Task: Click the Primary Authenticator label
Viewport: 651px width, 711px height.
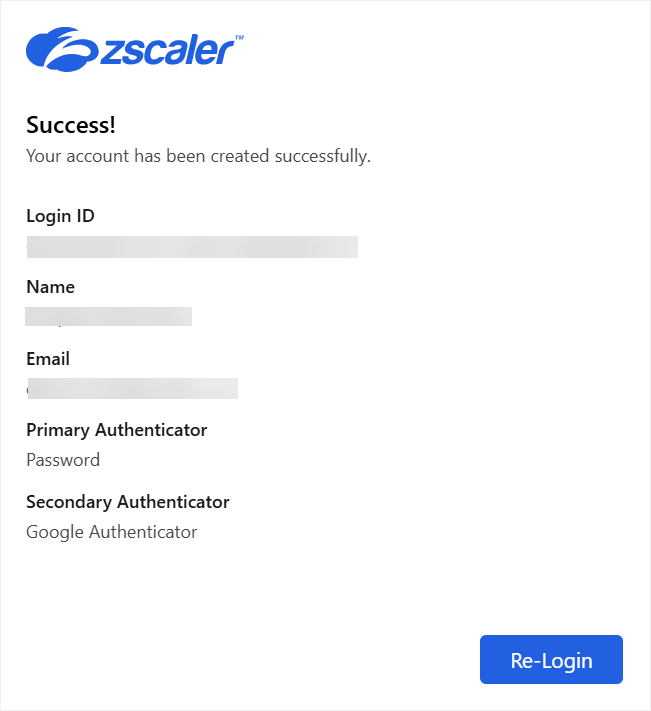Action: (x=116, y=430)
